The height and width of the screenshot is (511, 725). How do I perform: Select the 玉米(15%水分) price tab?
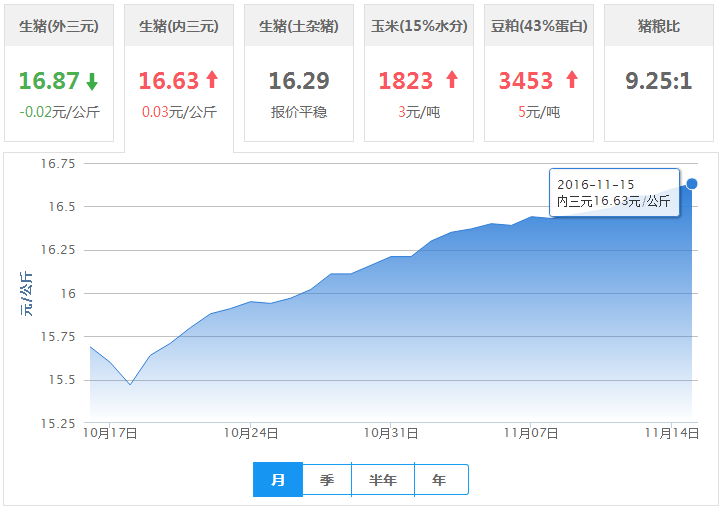[x=419, y=73]
